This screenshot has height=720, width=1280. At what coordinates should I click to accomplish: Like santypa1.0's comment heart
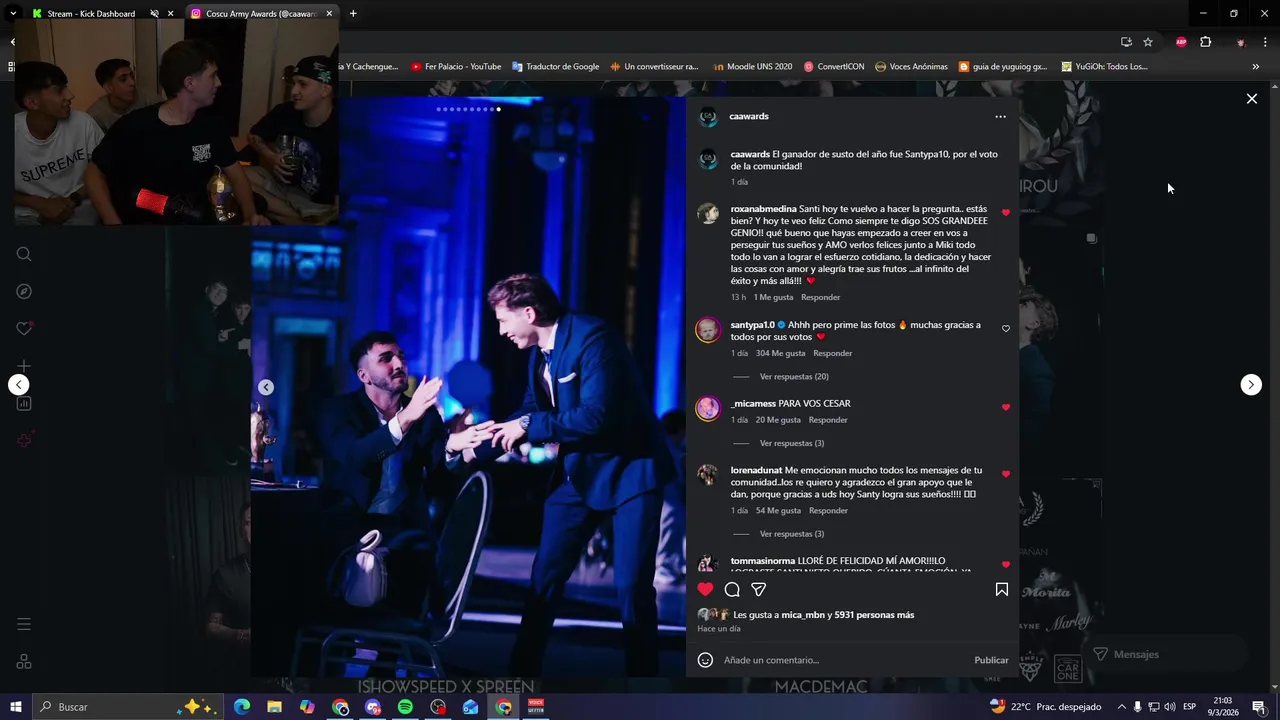[x=1006, y=329]
